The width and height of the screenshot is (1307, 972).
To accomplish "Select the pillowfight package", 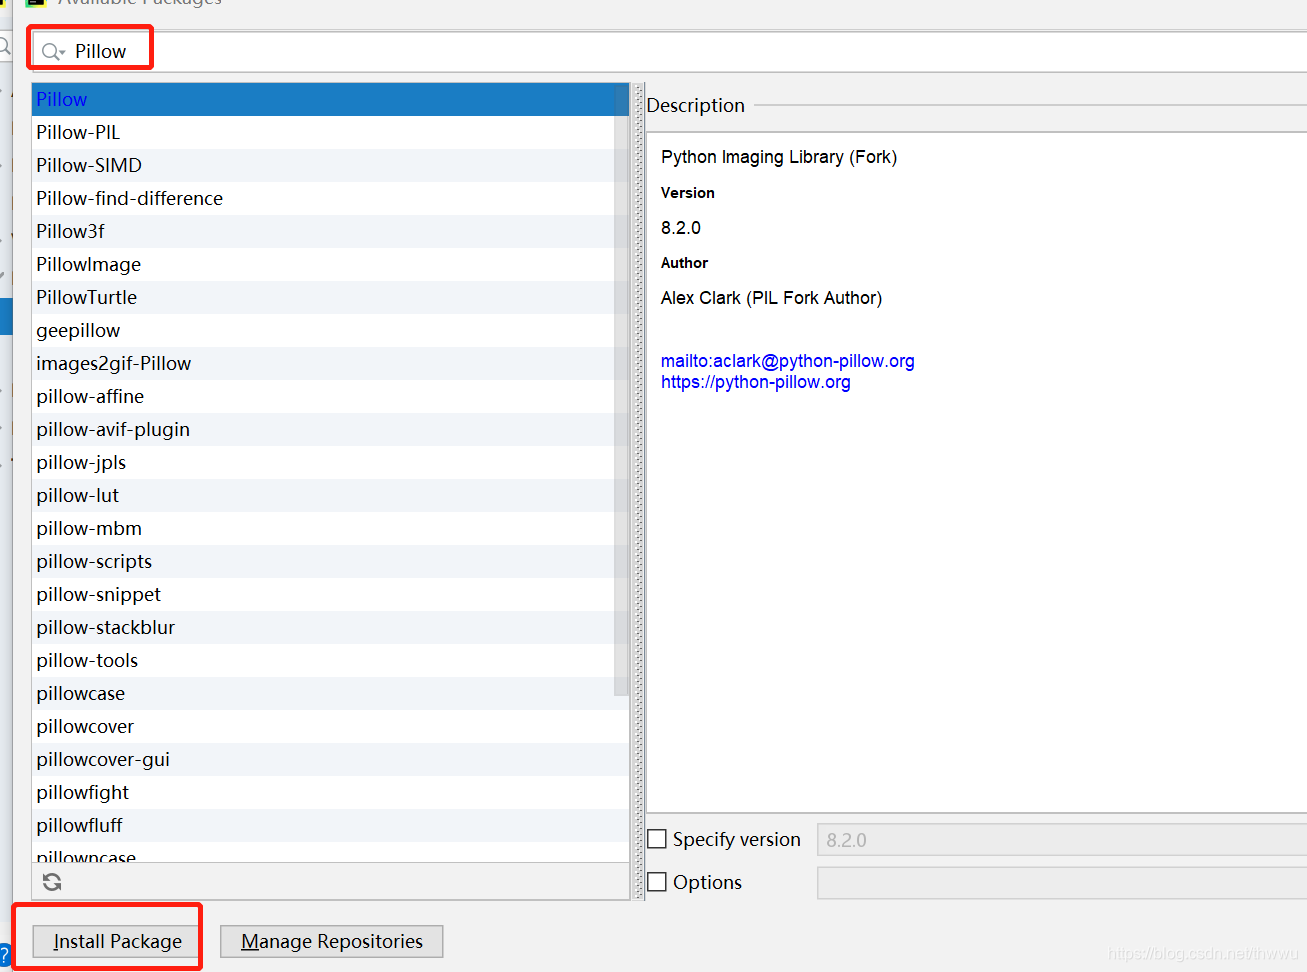I will [x=330, y=792].
